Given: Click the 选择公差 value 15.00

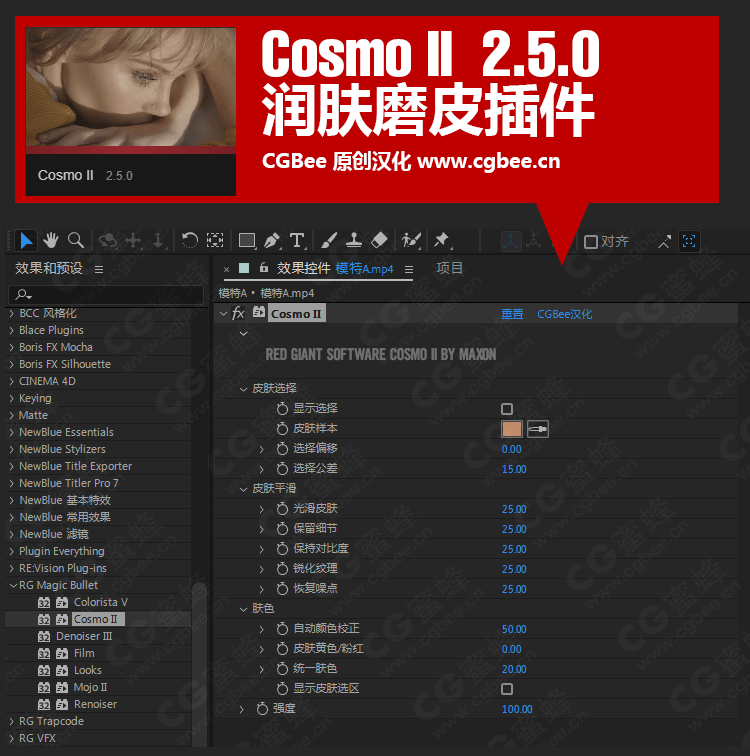Looking at the screenshot, I should [x=514, y=469].
